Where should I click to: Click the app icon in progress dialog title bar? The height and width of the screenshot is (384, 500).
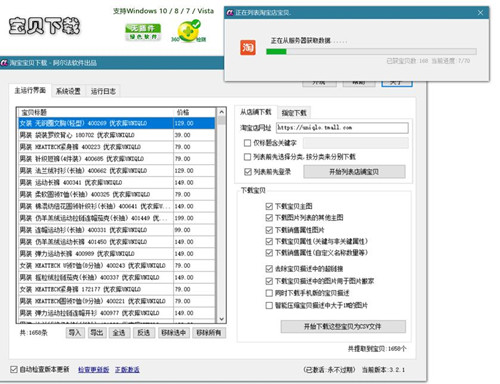(x=230, y=13)
